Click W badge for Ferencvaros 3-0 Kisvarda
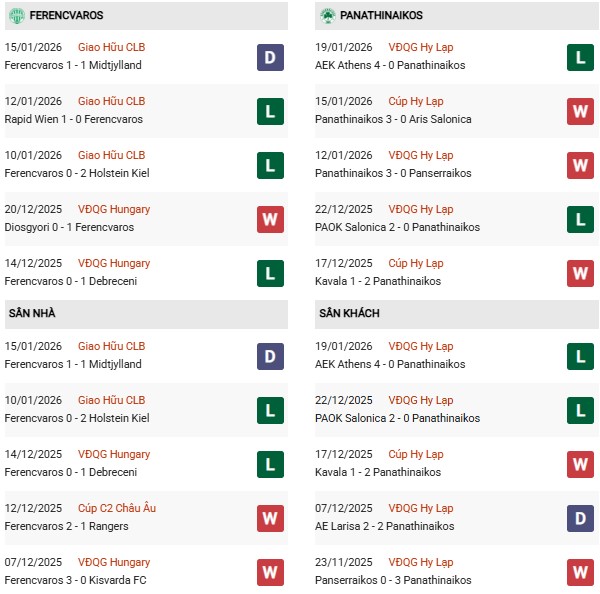600x594 pixels. [x=270, y=572]
